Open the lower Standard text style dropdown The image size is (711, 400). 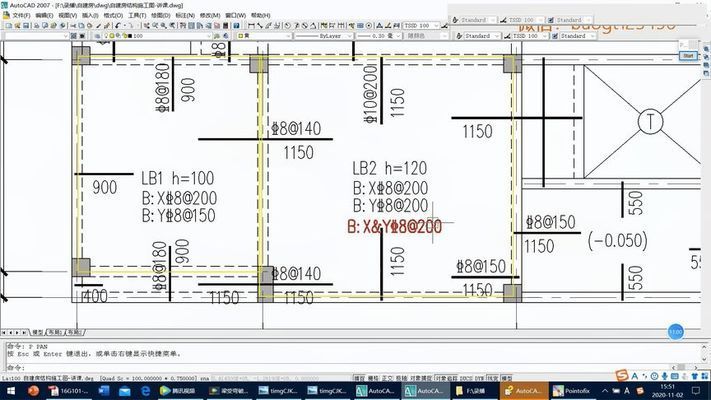click(x=482, y=36)
